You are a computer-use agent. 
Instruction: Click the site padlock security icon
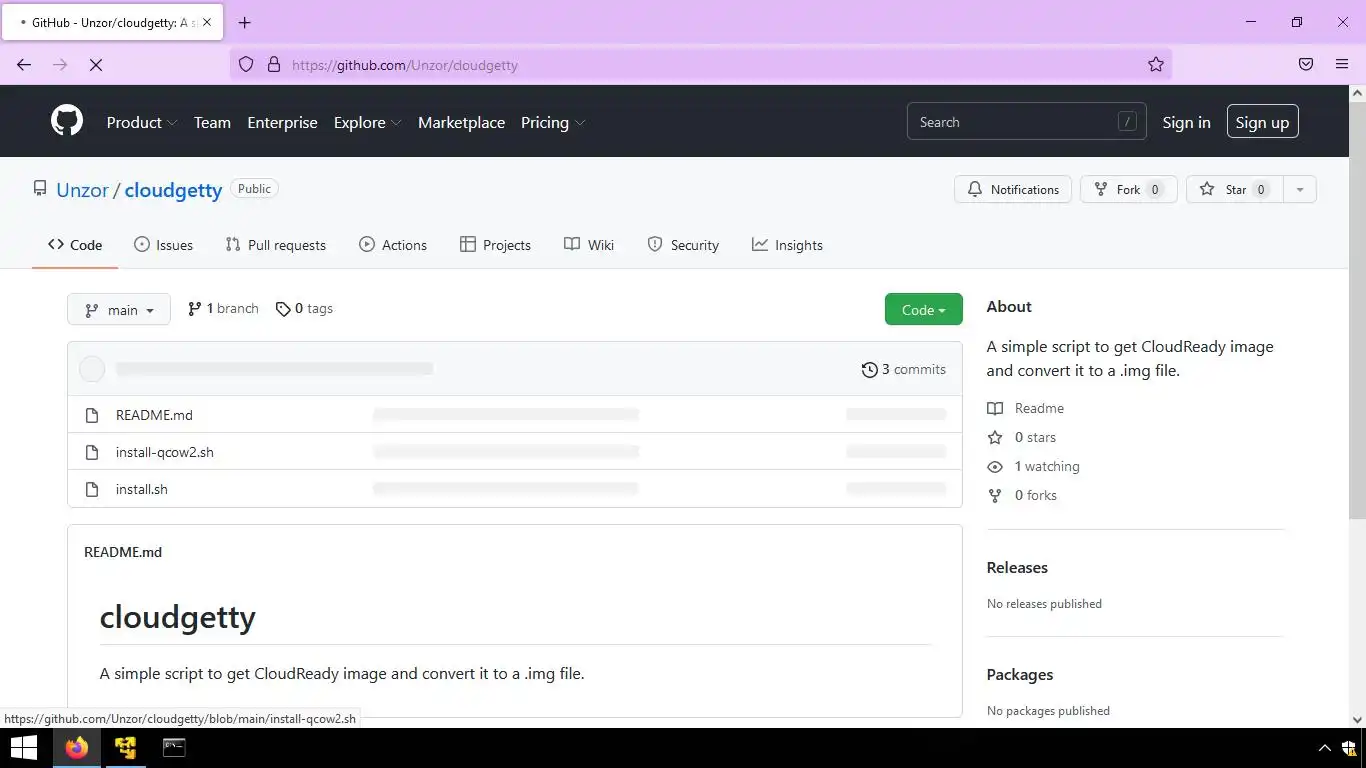pyautogui.click(x=273, y=64)
